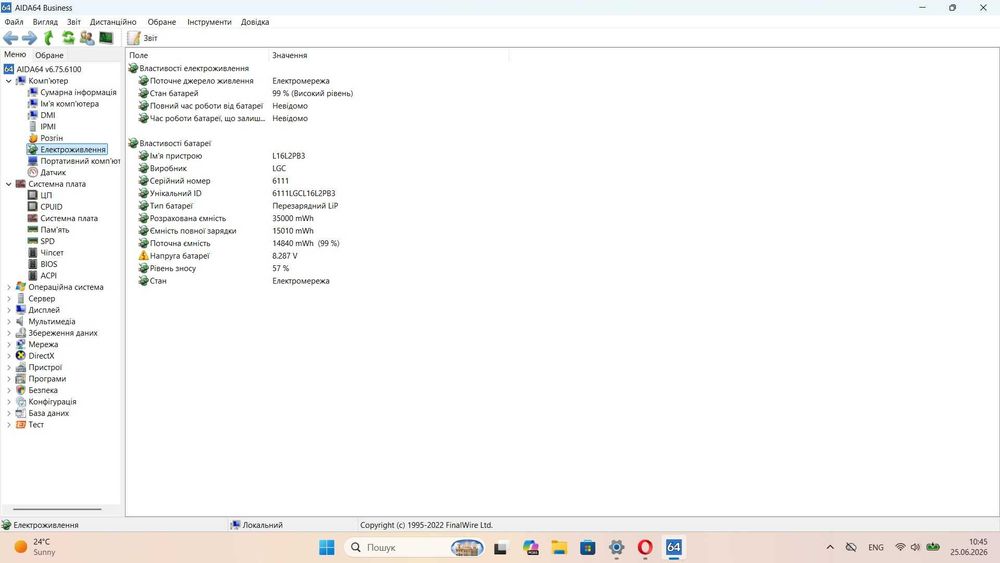This screenshot has height=563, width=1000.
Task: Click the База даних tree icon
Action: pos(20,414)
